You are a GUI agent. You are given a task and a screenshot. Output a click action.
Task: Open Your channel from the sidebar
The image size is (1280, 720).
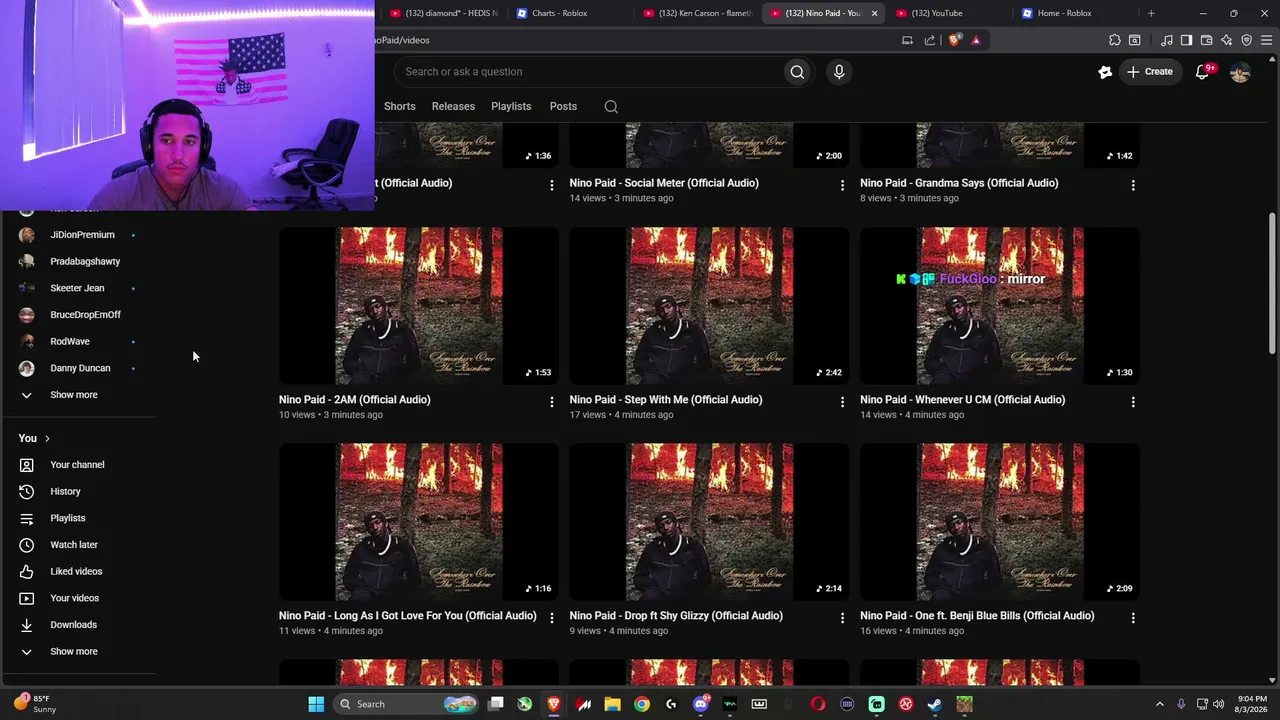(x=78, y=465)
